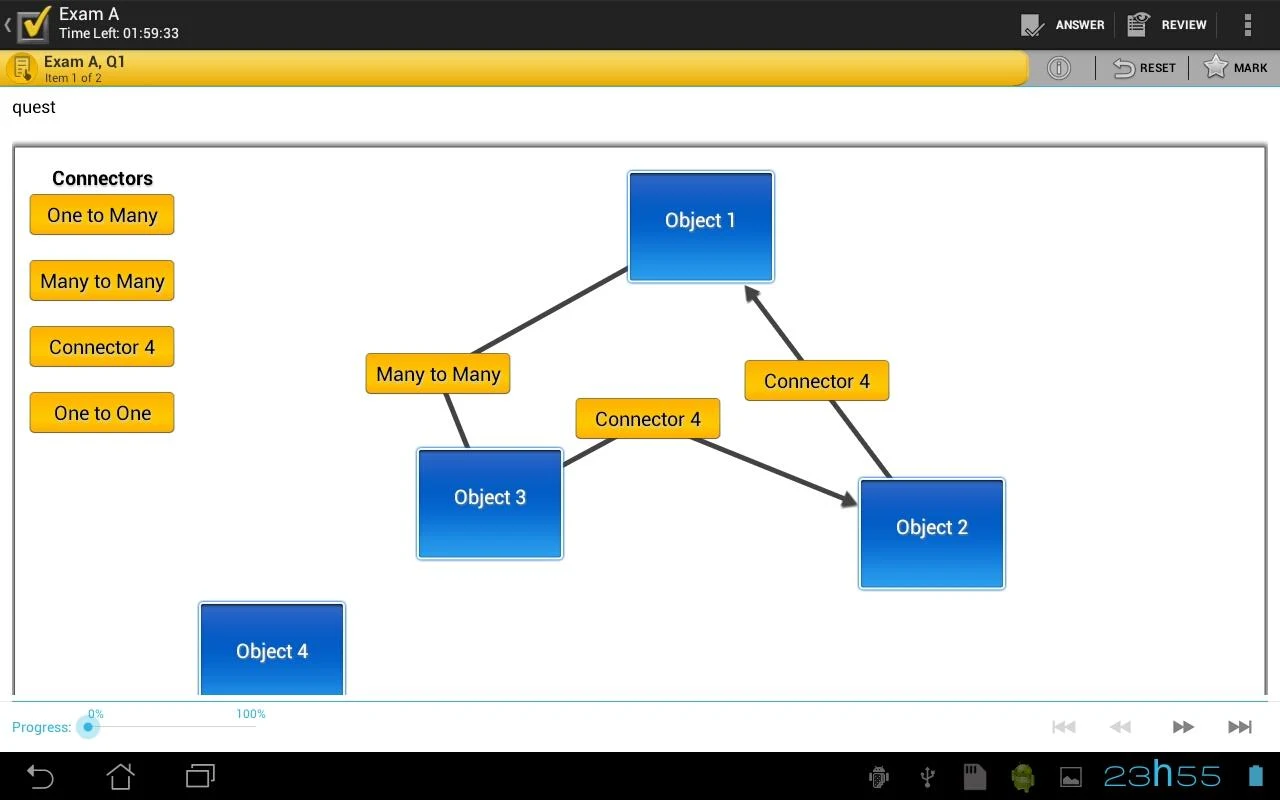Tap the battery status icon
Screen dimensions: 1280x800
(x=1256, y=775)
